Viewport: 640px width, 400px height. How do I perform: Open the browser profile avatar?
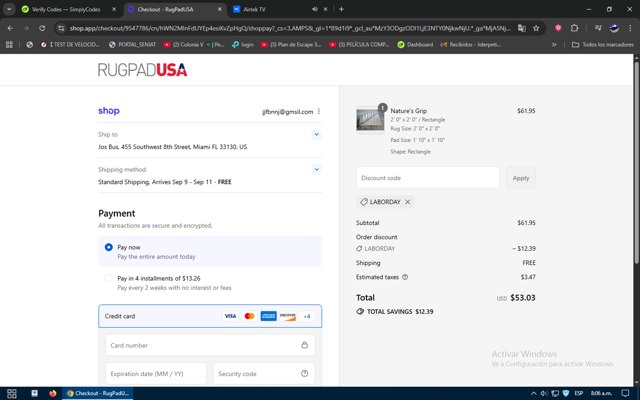tap(614, 28)
